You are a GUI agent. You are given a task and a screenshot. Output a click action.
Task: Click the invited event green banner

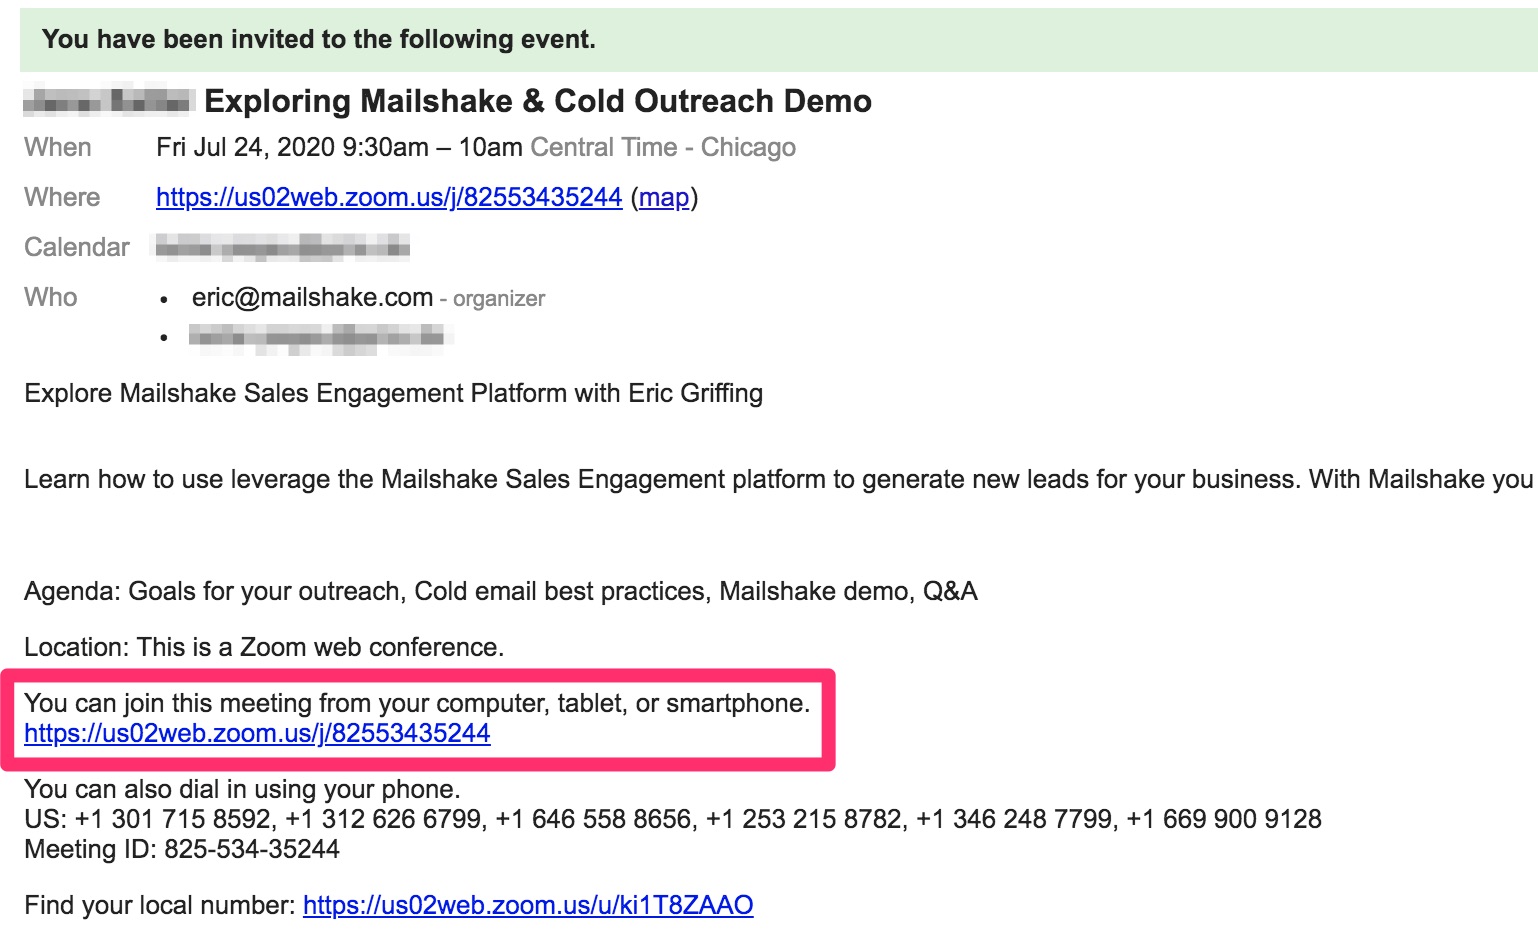pyautogui.click(x=778, y=39)
